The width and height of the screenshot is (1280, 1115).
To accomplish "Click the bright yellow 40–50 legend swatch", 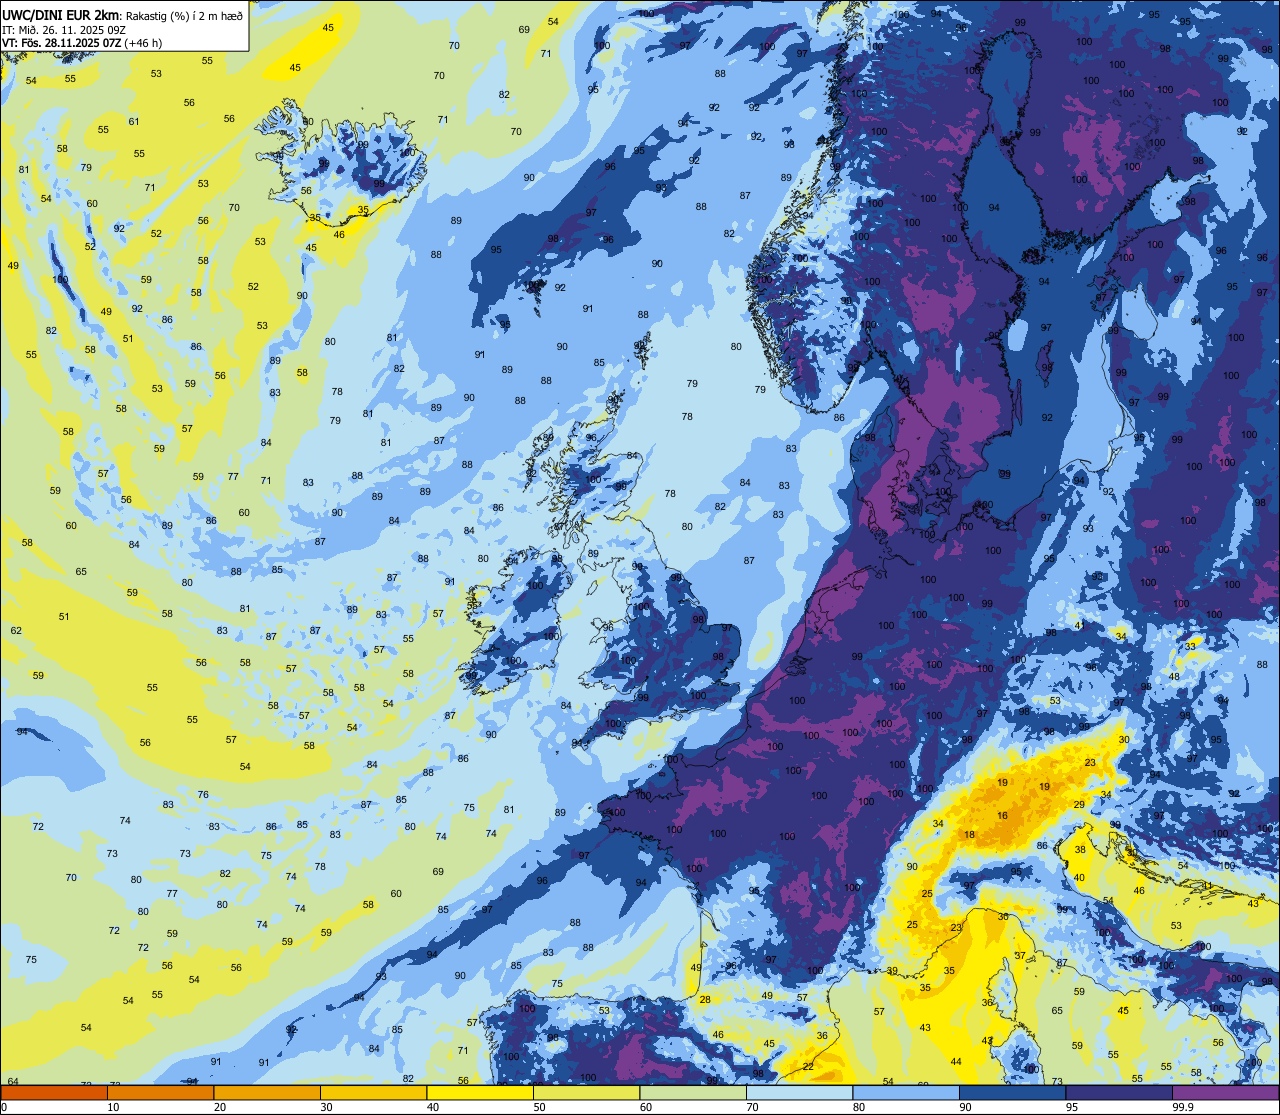I will click(x=480, y=1092).
